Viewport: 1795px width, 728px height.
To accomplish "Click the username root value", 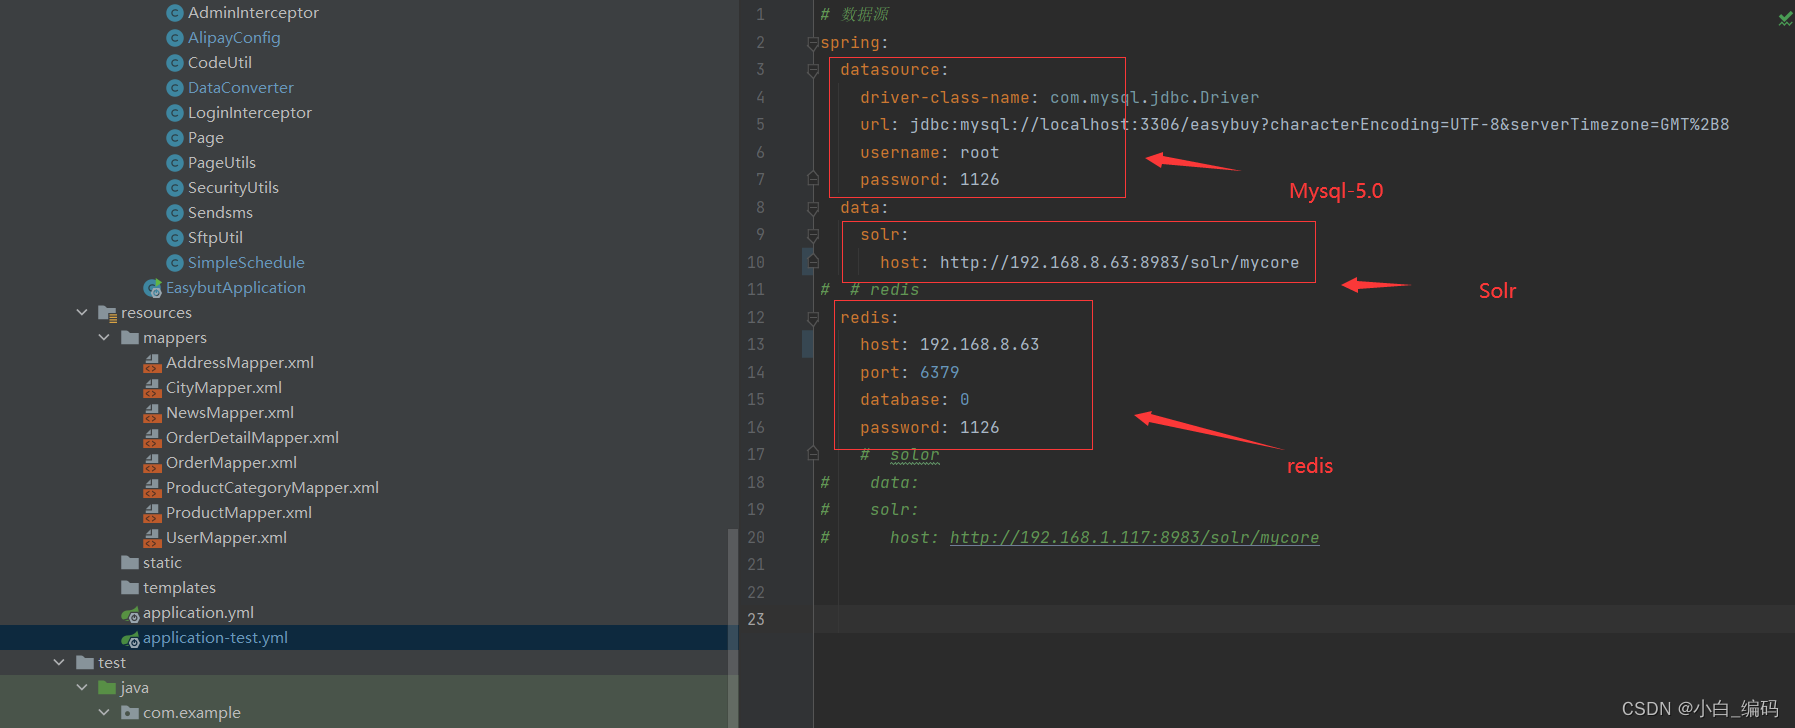I will [980, 153].
